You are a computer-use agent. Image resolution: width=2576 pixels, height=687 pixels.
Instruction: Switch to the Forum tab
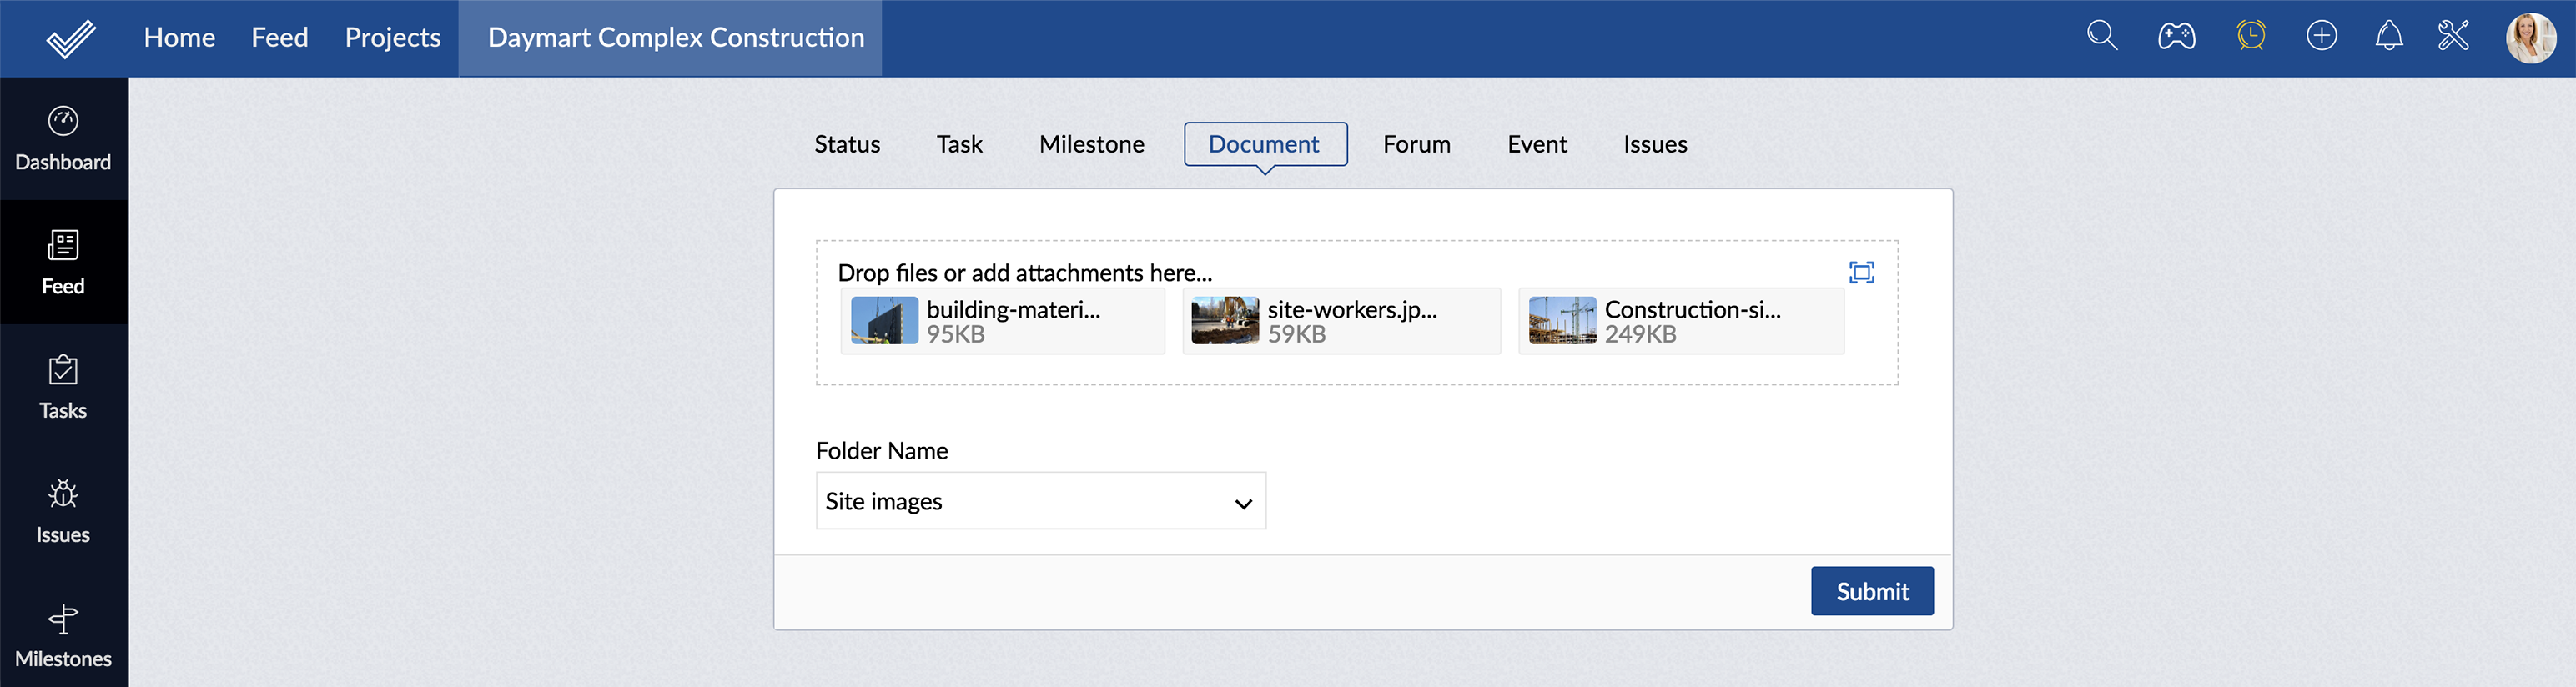click(x=1416, y=144)
